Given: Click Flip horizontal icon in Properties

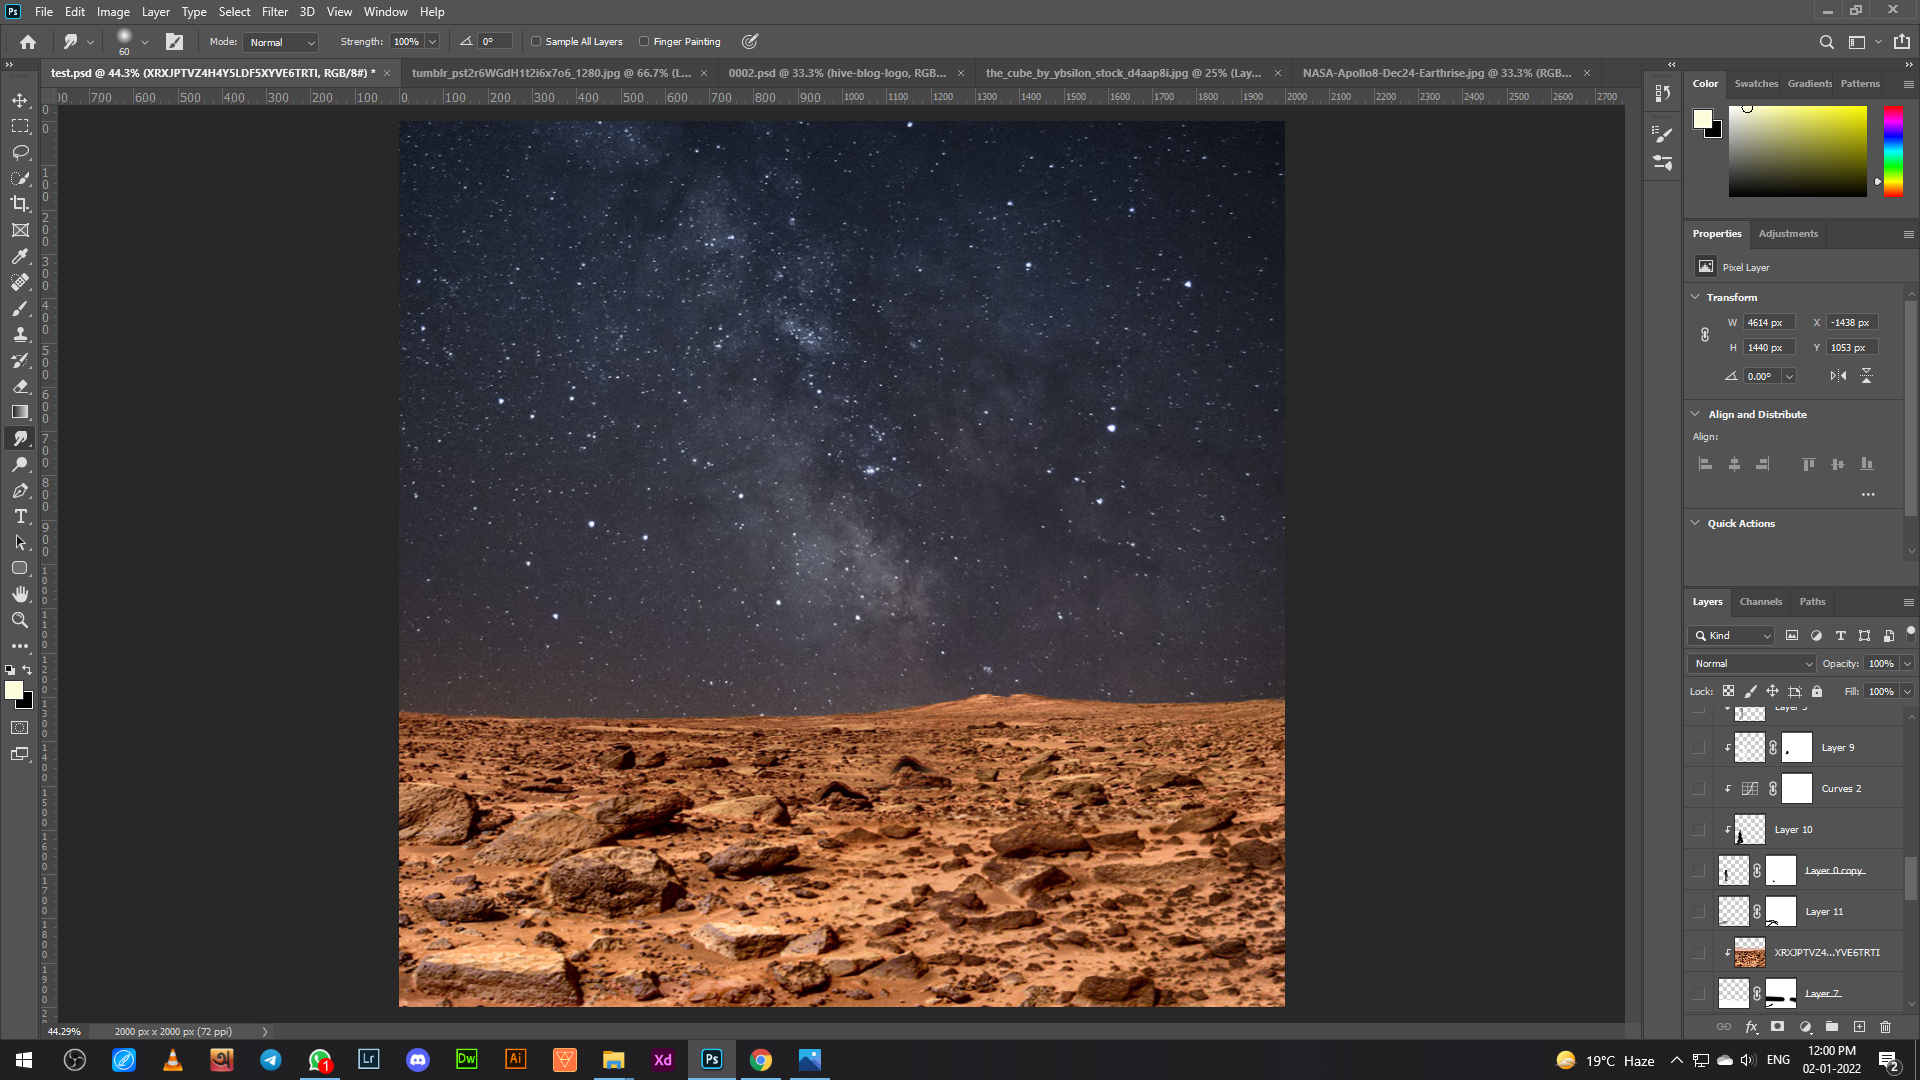Looking at the screenshot, I should 1838,376.
